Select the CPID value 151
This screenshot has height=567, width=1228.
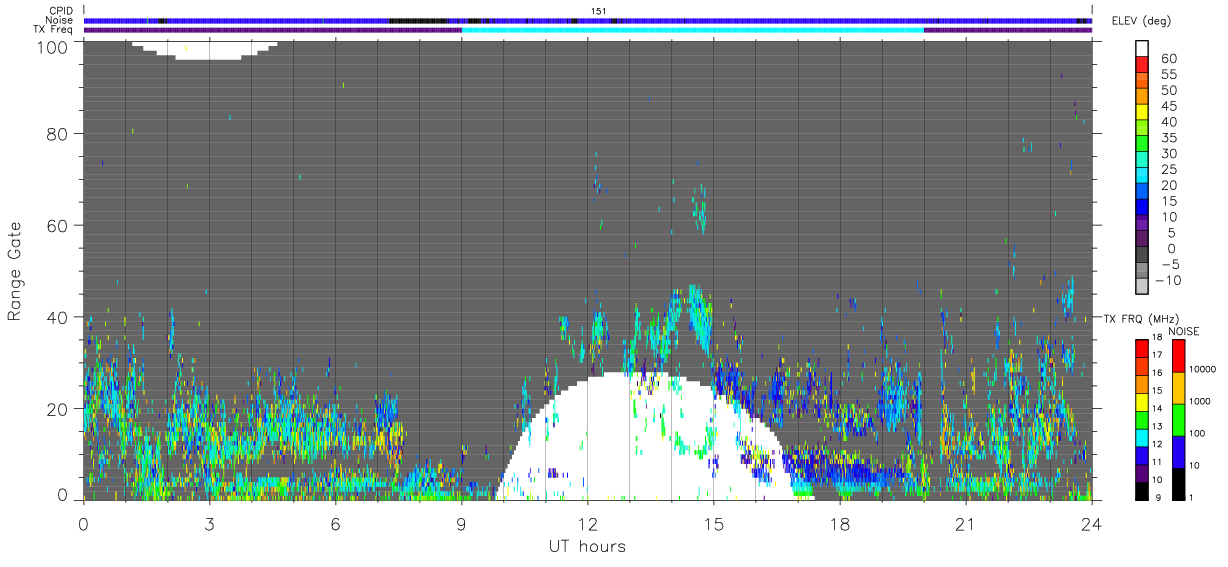599,11
